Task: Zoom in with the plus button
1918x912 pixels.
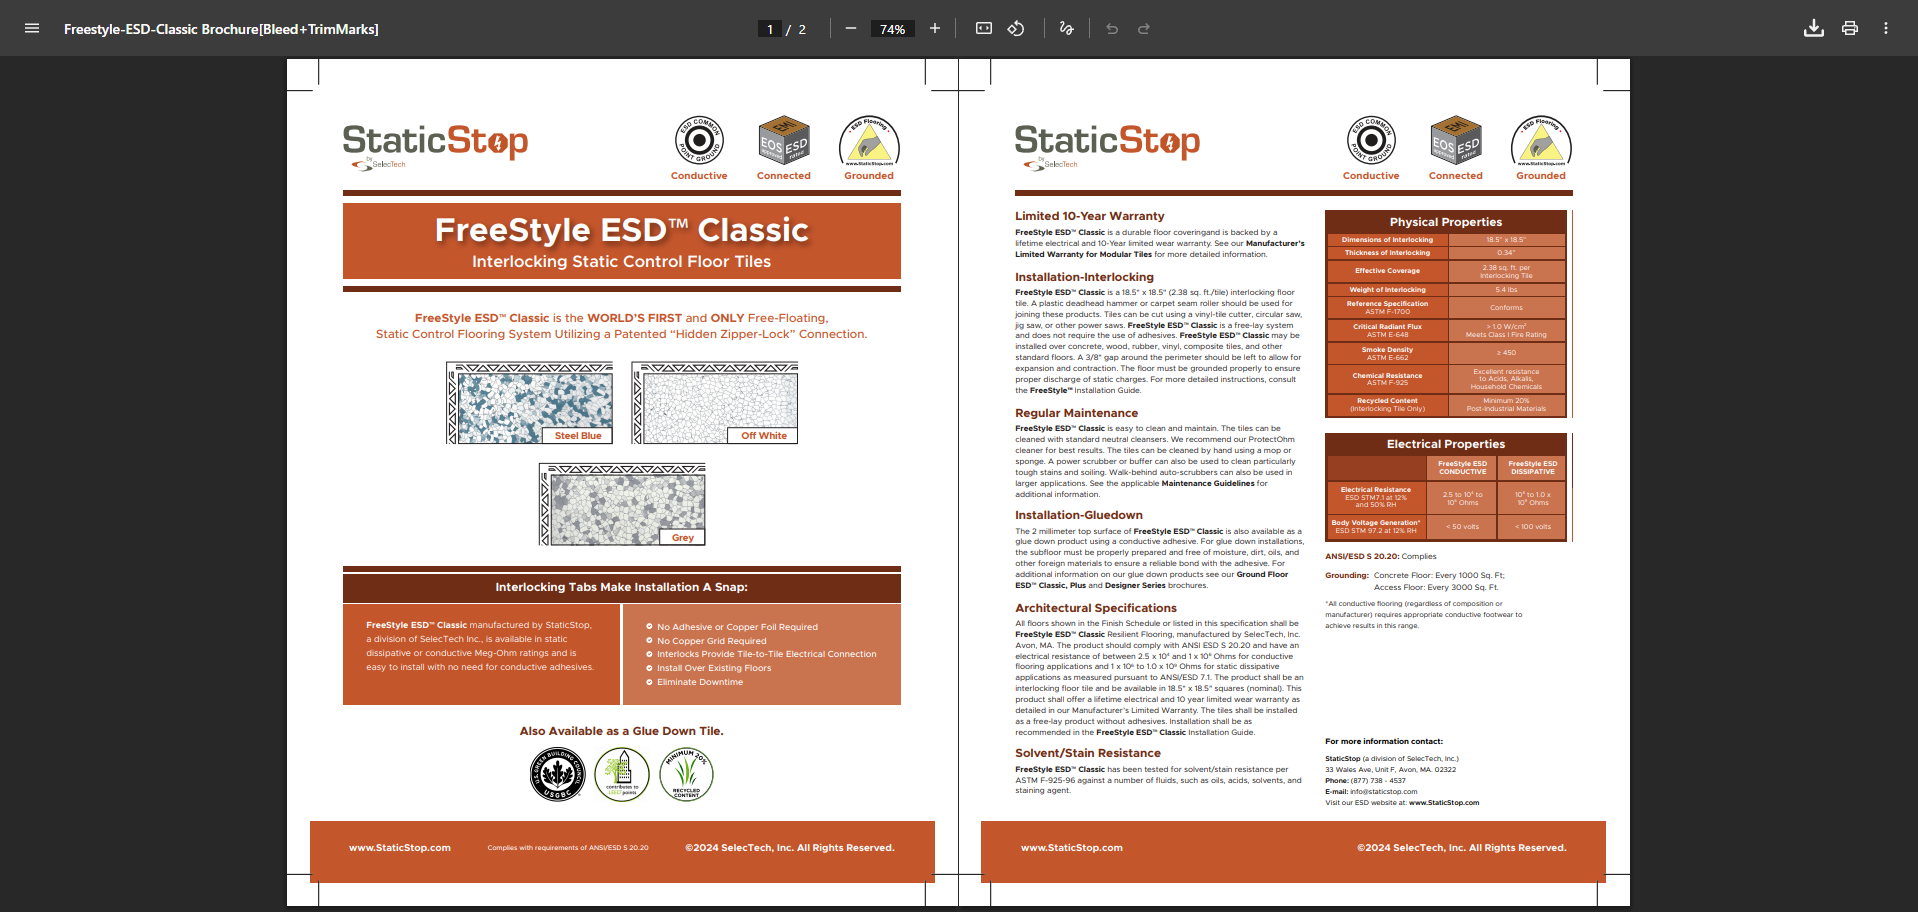Action: 935,28
